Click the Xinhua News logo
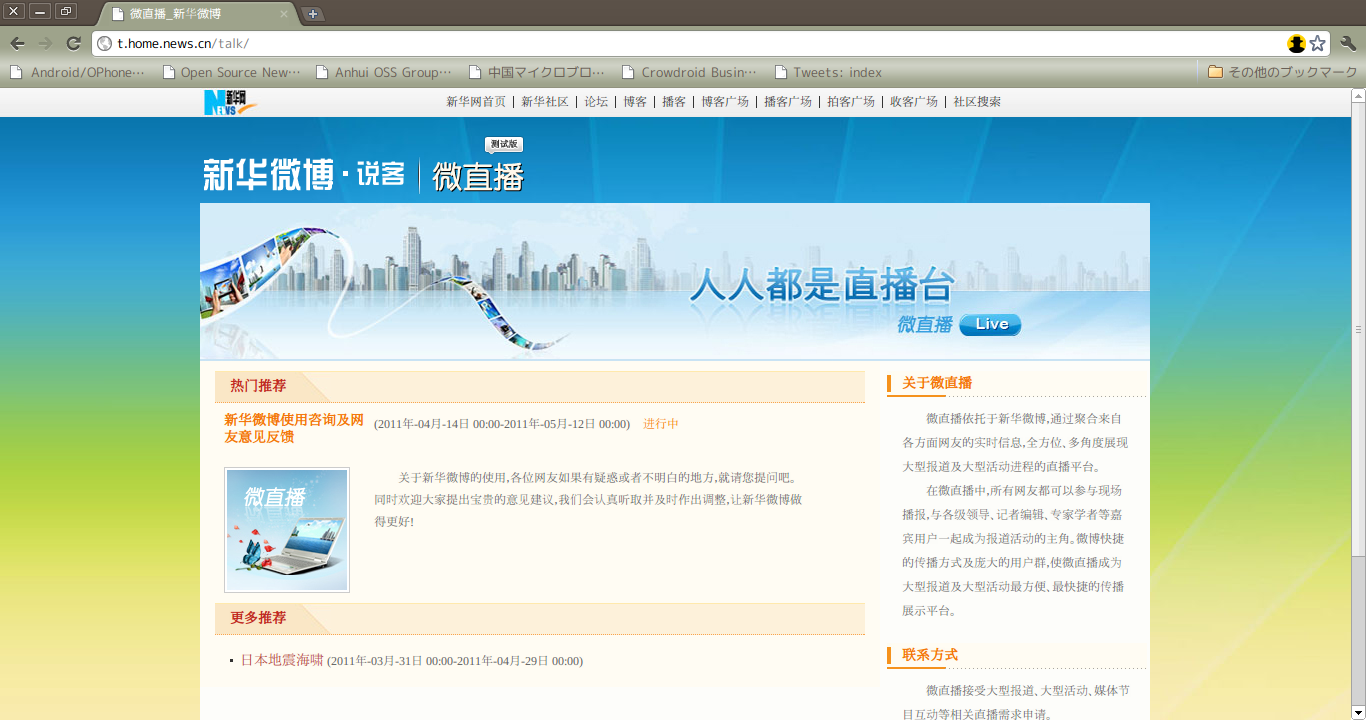This screenshot has height=720, width=1366. click(230, 102)
